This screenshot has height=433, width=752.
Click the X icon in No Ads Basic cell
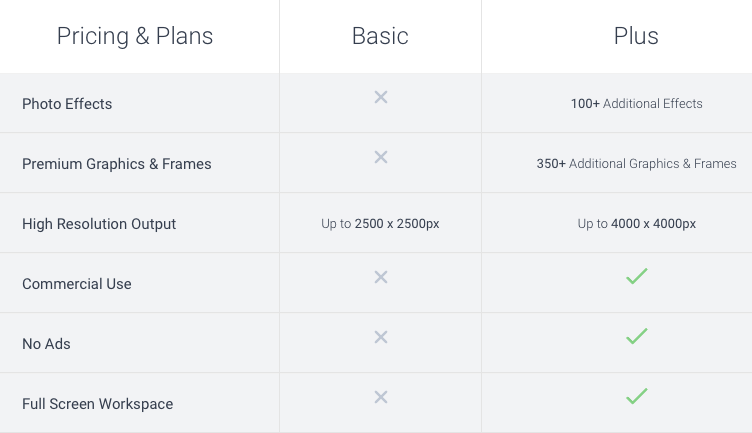[381, 337]
